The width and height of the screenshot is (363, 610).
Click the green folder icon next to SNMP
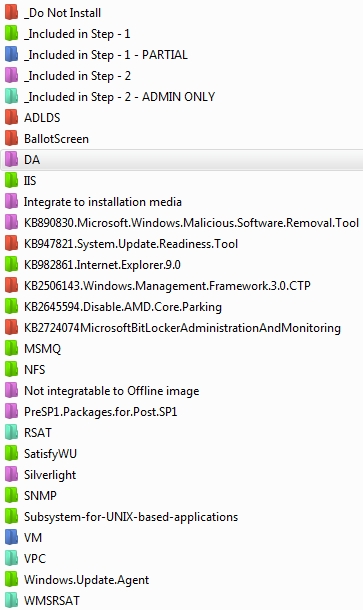point(11,496)
